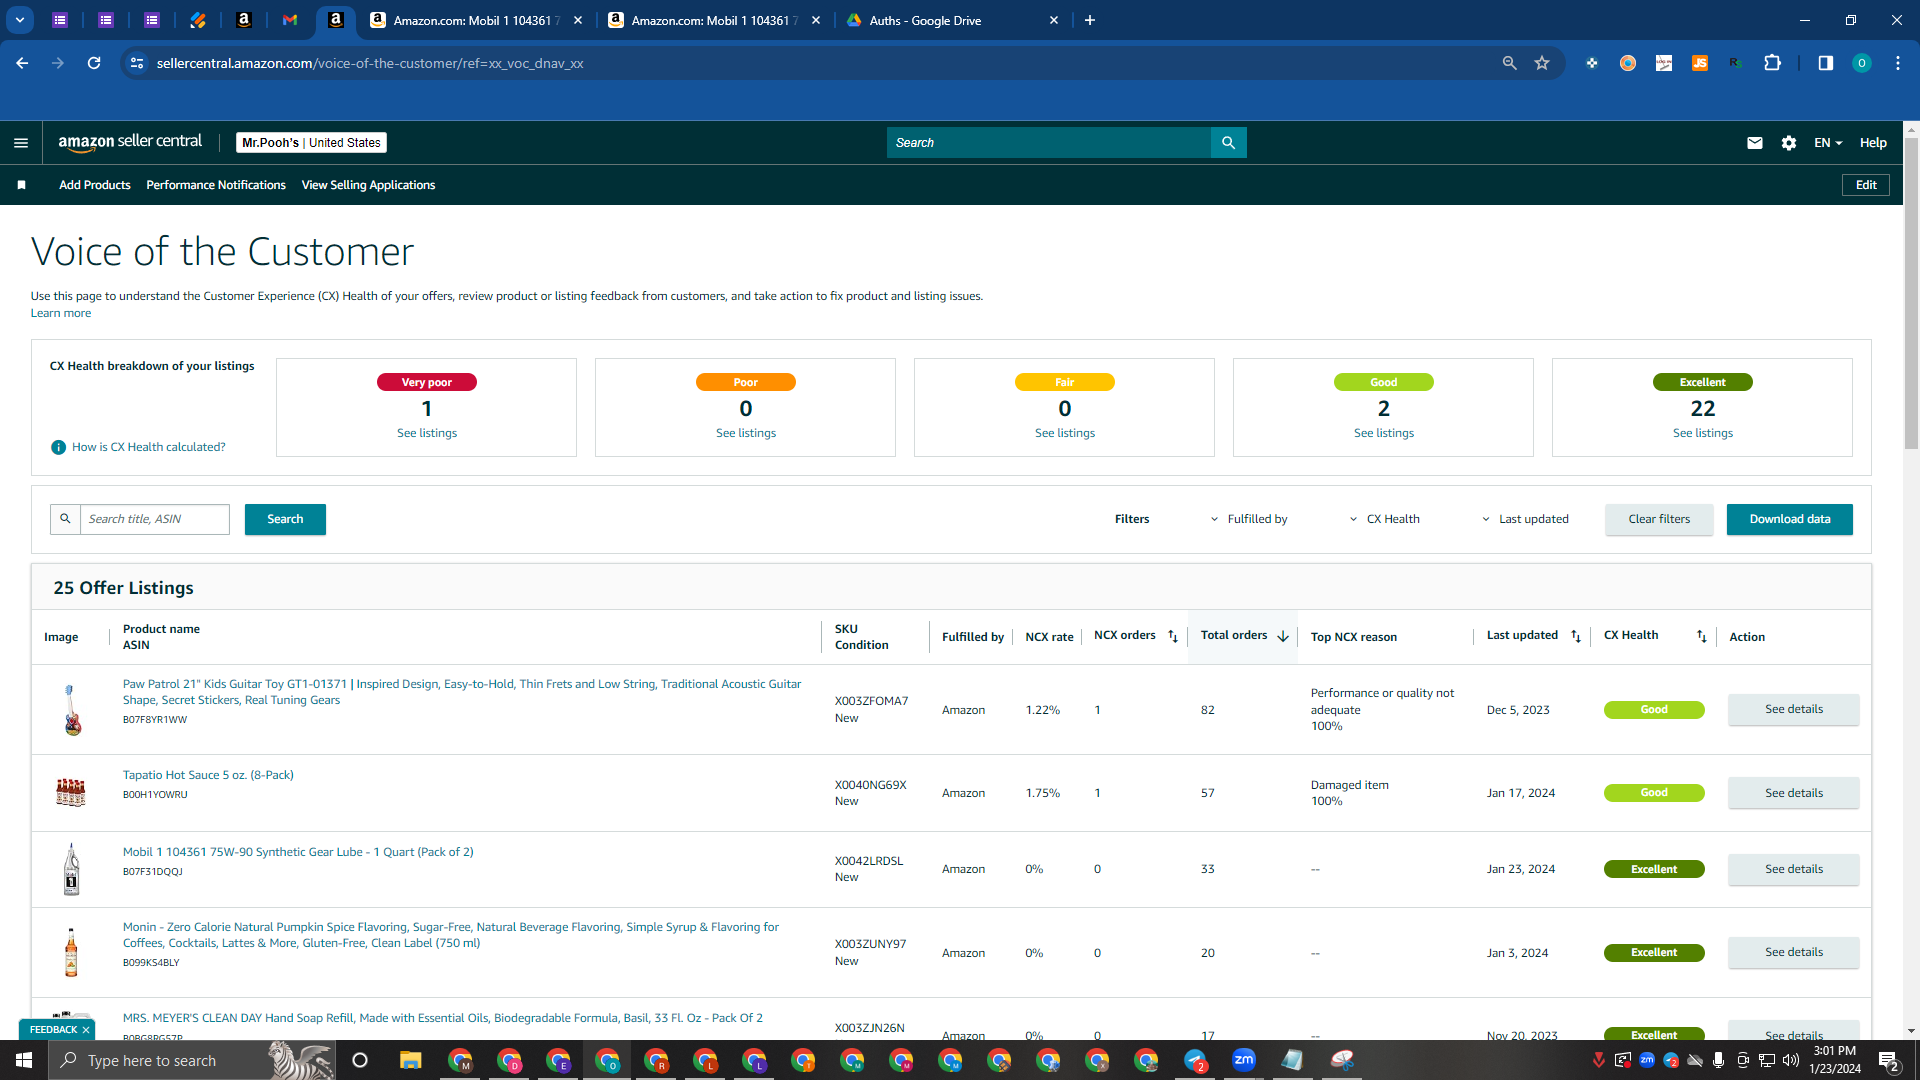The height and width of the screenshot is (1080, 1920).
Task: Sort by the CX Health column arrows
Action: point(1701,636)
